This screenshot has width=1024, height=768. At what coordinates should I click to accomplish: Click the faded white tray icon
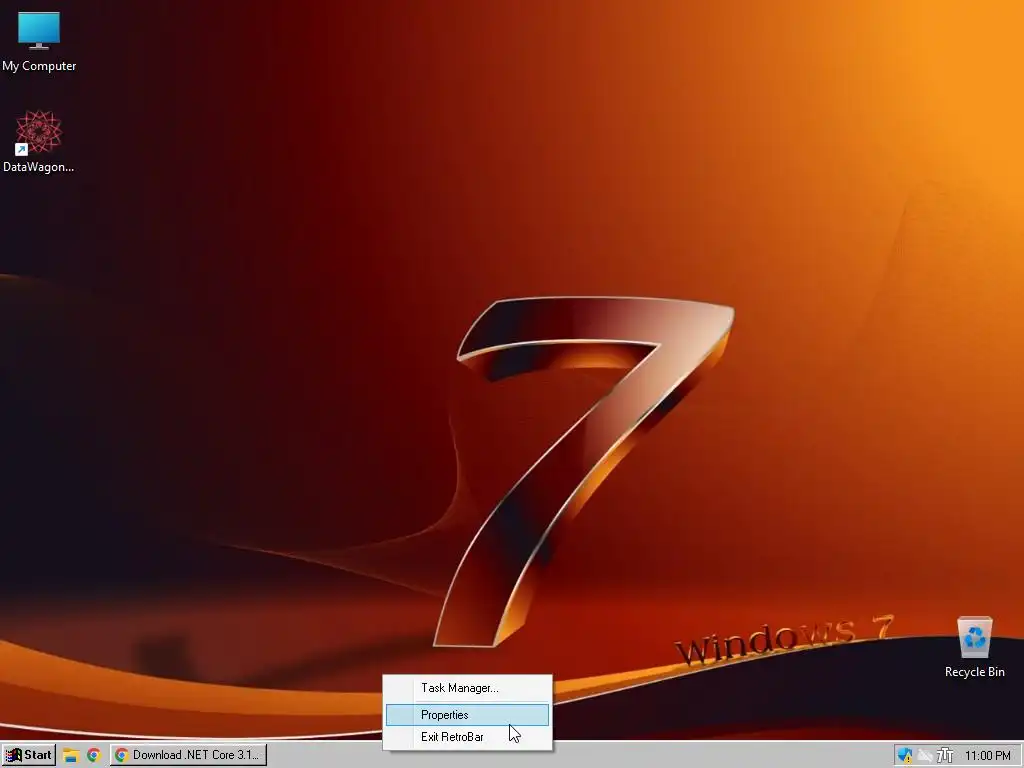click(925, 756)
